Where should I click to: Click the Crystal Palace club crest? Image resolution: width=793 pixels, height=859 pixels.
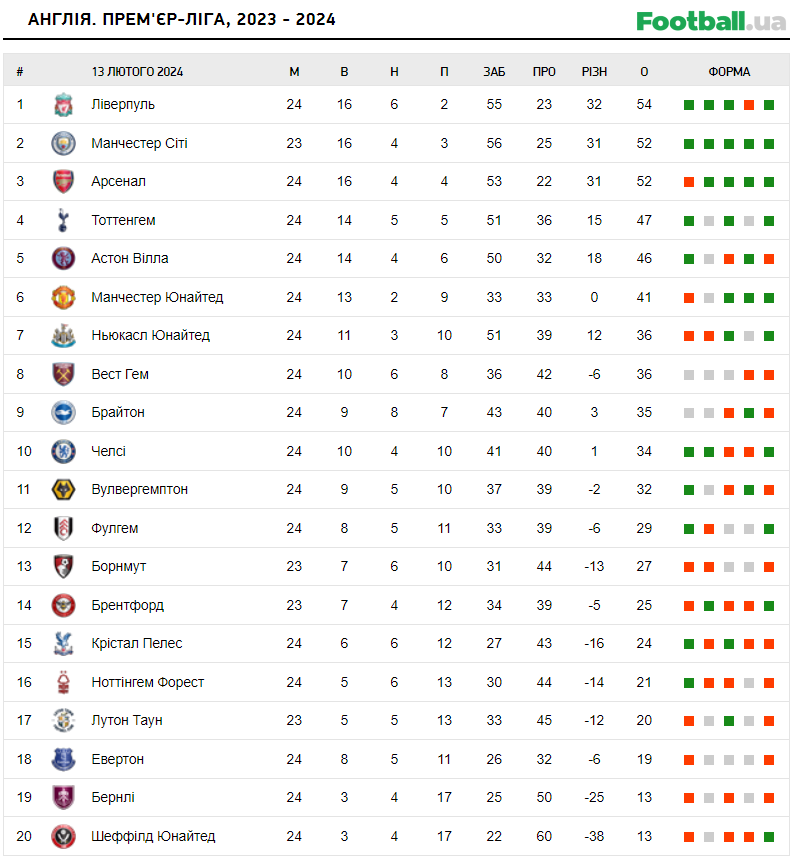coord(63,644)
